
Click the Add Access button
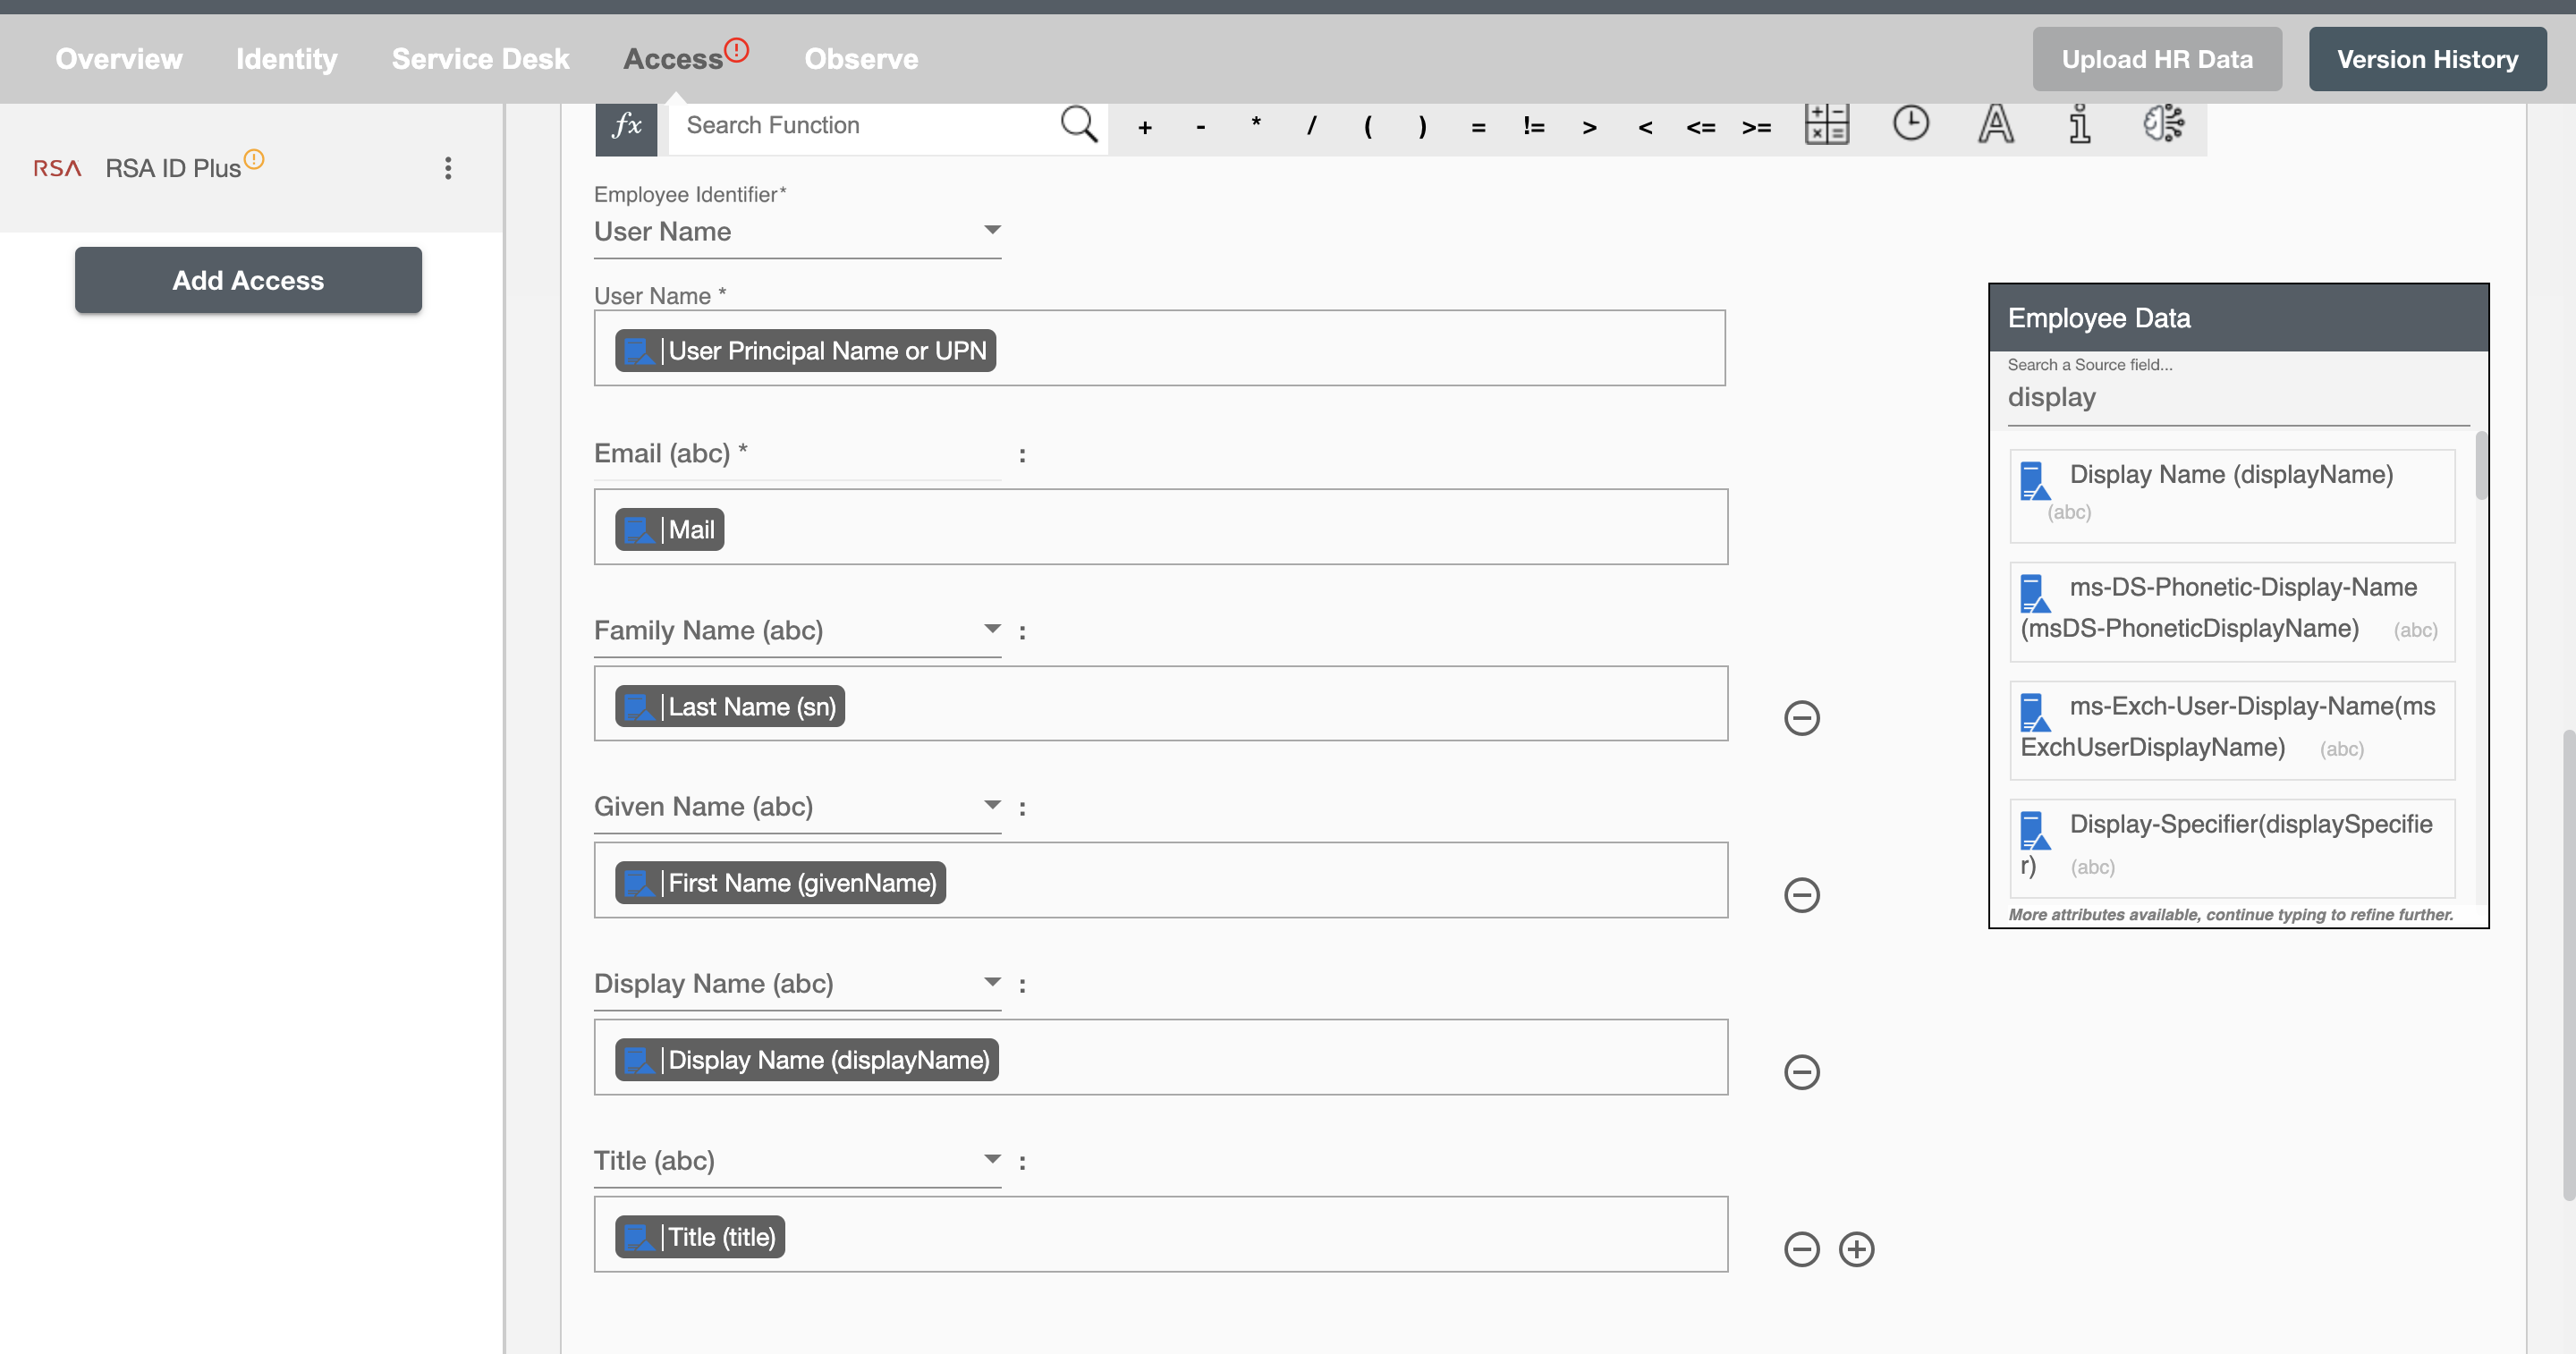pyautogui.click(x=248, y=280)
